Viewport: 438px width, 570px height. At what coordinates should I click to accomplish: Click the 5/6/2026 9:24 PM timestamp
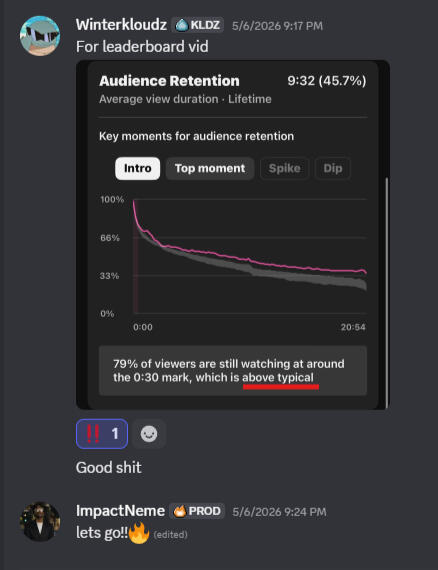pyautogui.click(x=279, y=512)
